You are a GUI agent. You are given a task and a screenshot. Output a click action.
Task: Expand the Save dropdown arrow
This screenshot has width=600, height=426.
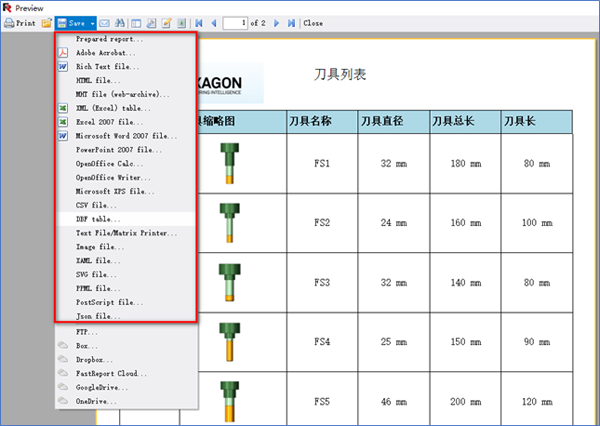92,22
